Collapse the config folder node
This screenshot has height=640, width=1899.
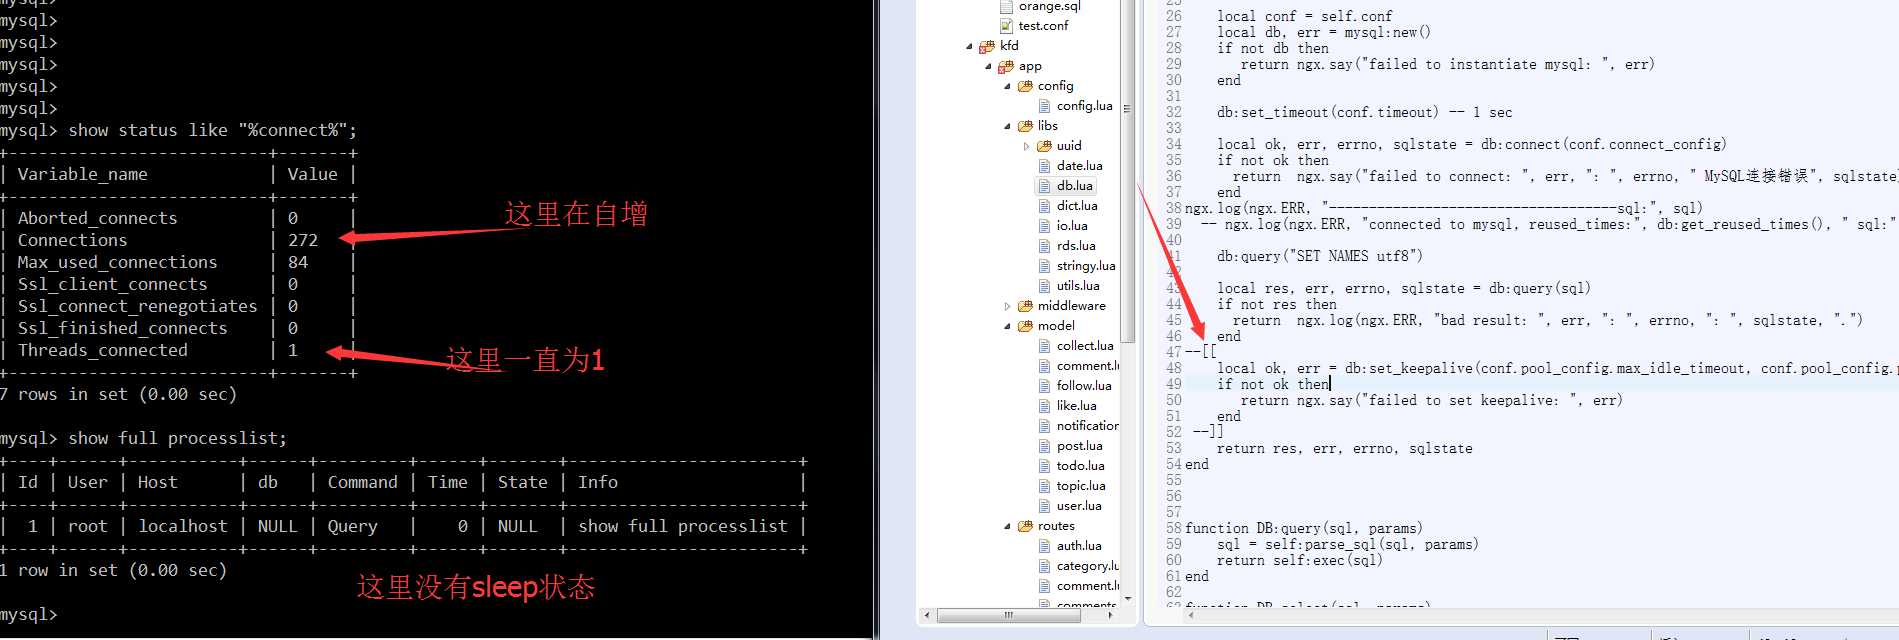tap(1007, 86)
